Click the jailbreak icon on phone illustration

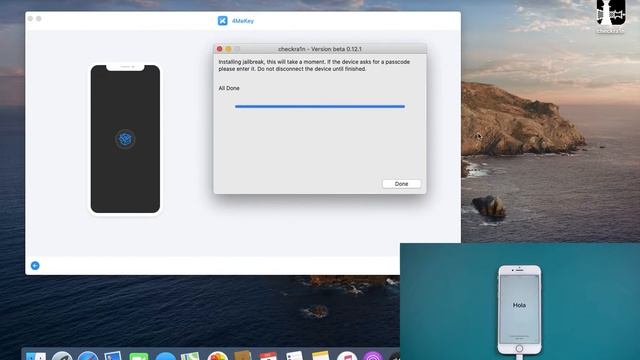point(125,139)
